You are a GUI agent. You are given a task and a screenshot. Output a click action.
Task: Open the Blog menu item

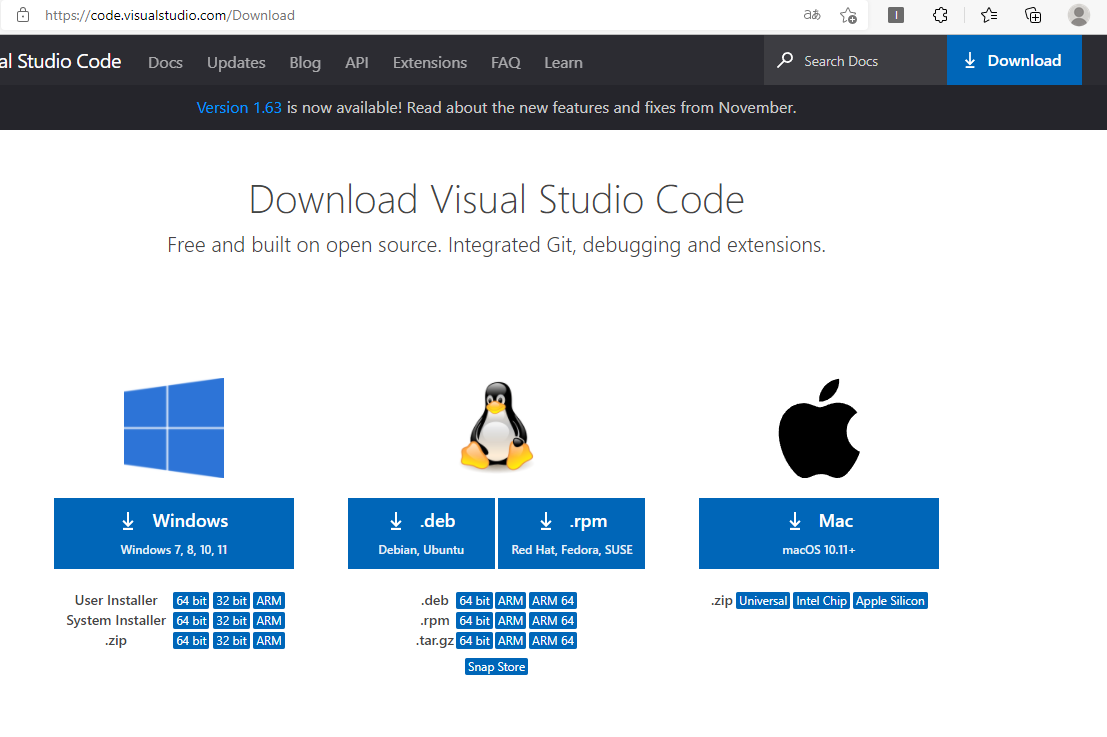coord(305,63)
